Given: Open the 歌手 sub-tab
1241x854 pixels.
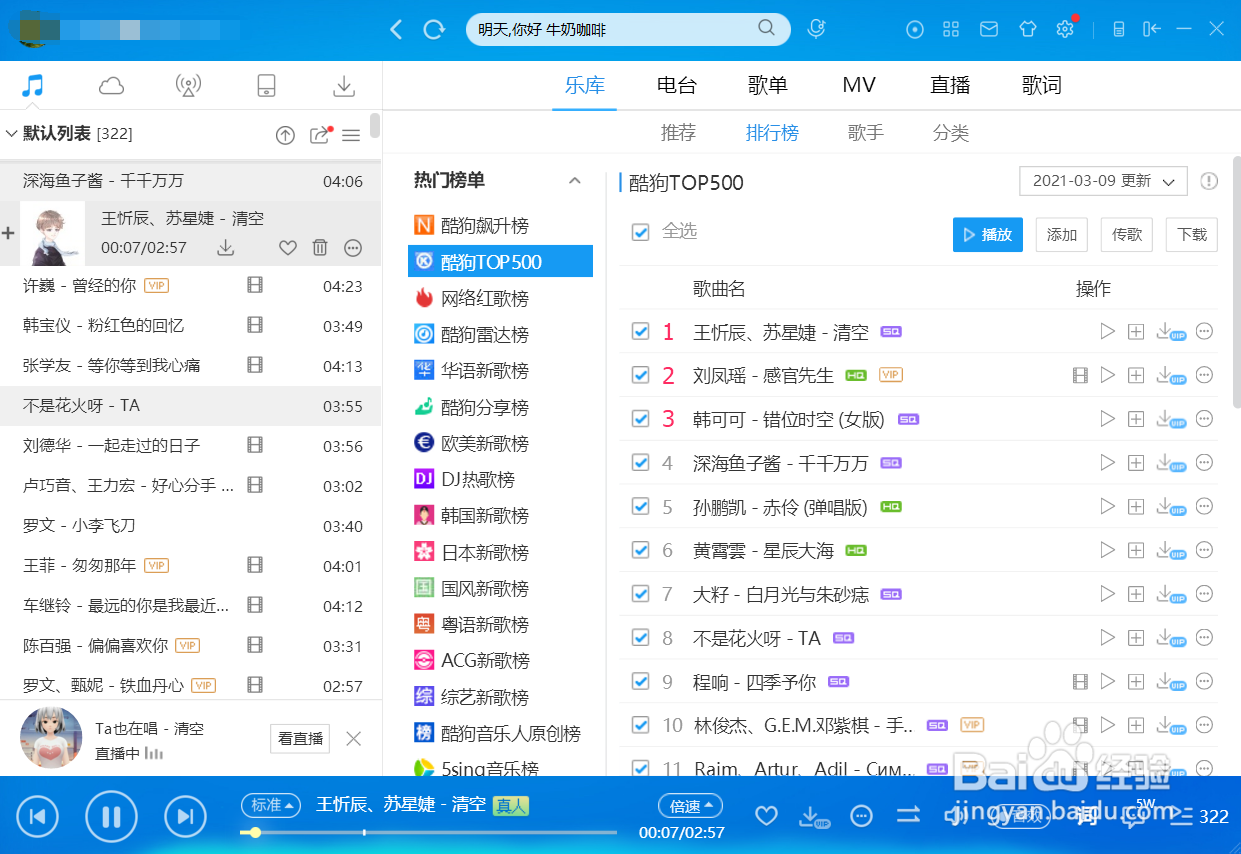Looking at the screenshot, I should [866, 133].
